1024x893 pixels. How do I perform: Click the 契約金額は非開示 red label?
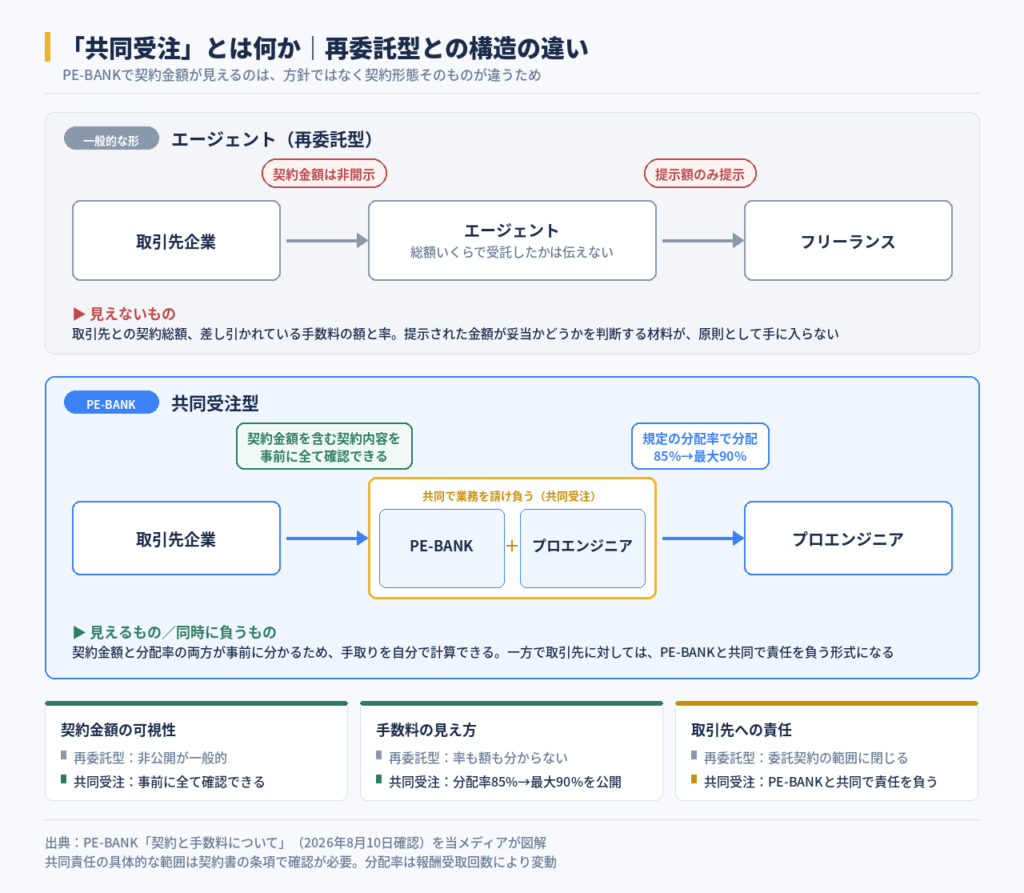pos(324,174)
